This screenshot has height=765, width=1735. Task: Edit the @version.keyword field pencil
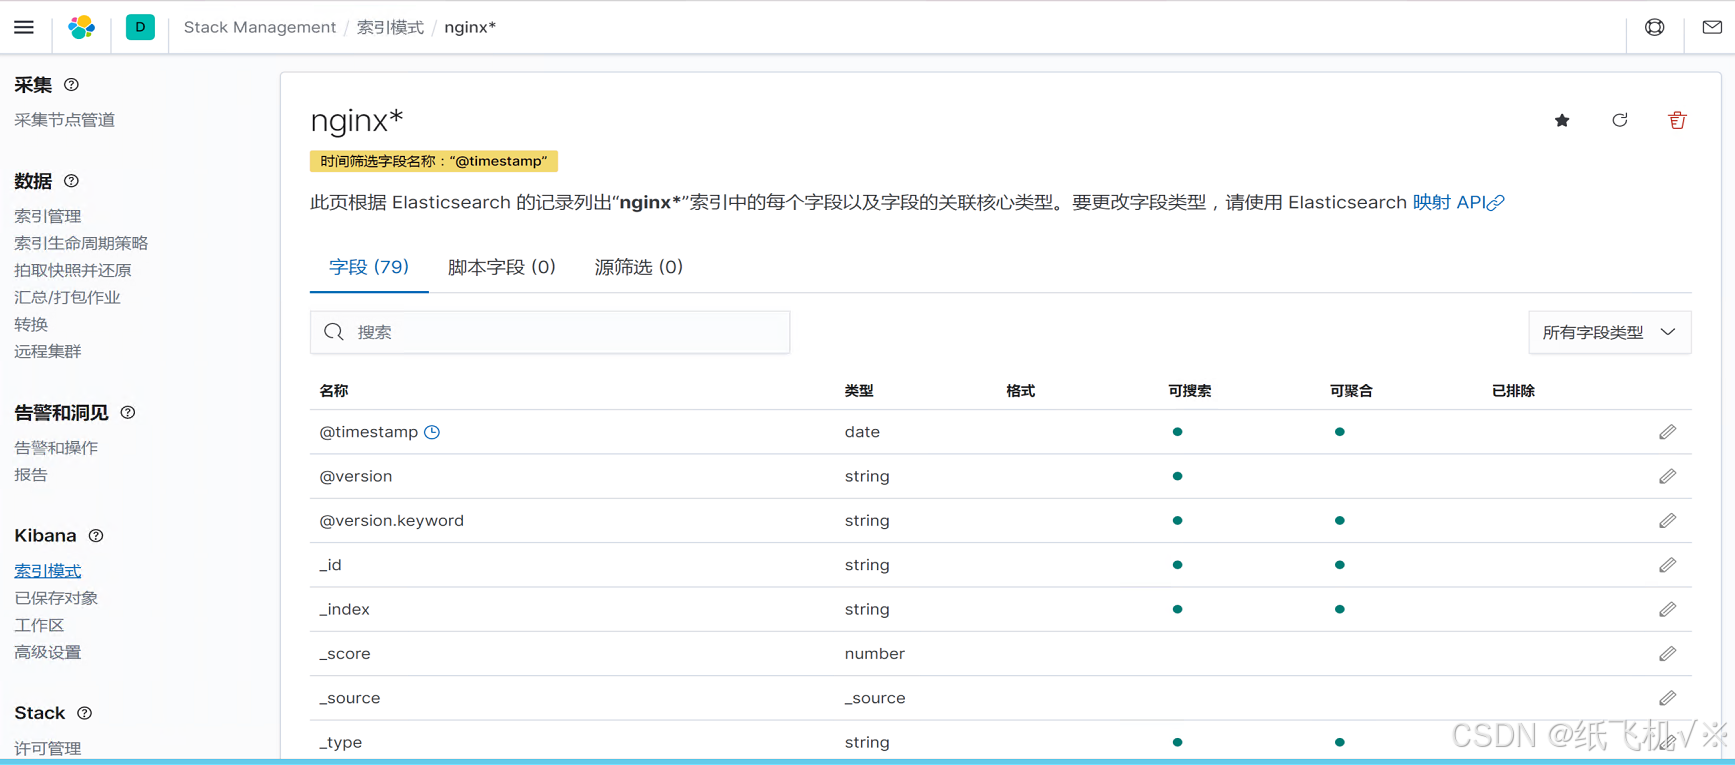tap(1667, 521)
